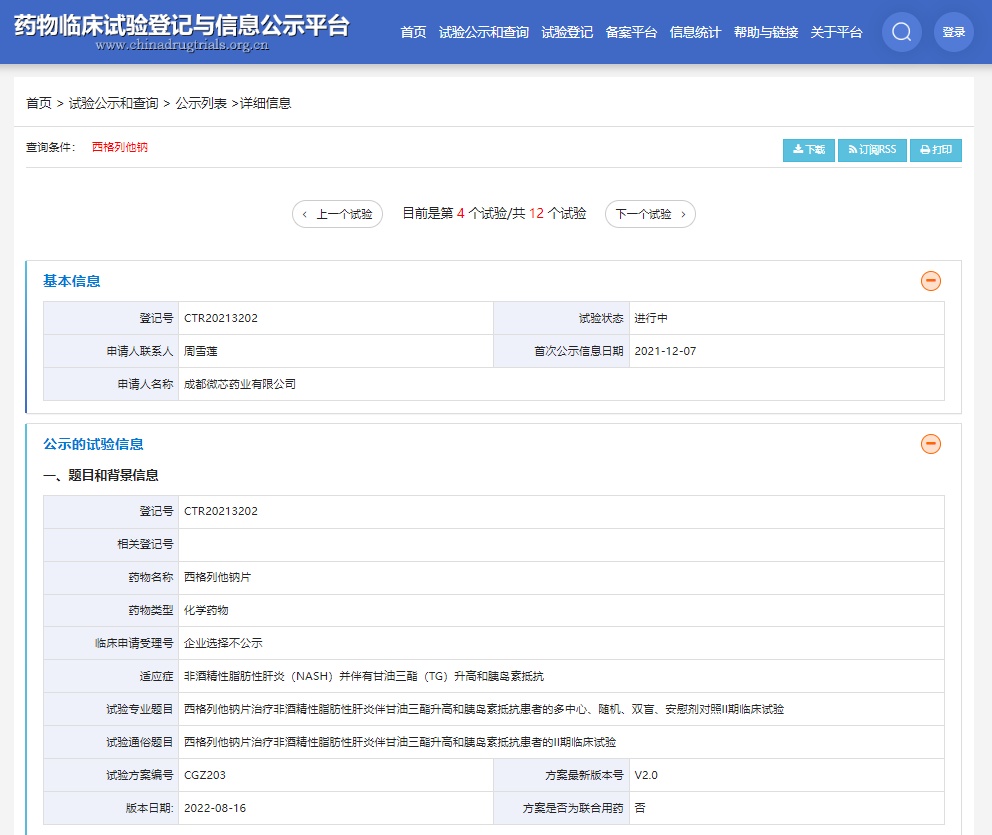Open the 首页 menu item

(413, 32)
